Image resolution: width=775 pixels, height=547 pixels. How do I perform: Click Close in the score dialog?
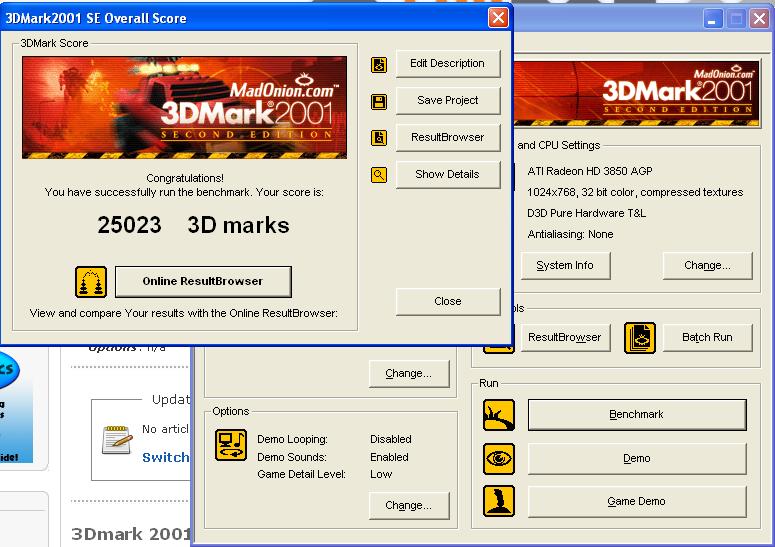click(x=448, y=301)
